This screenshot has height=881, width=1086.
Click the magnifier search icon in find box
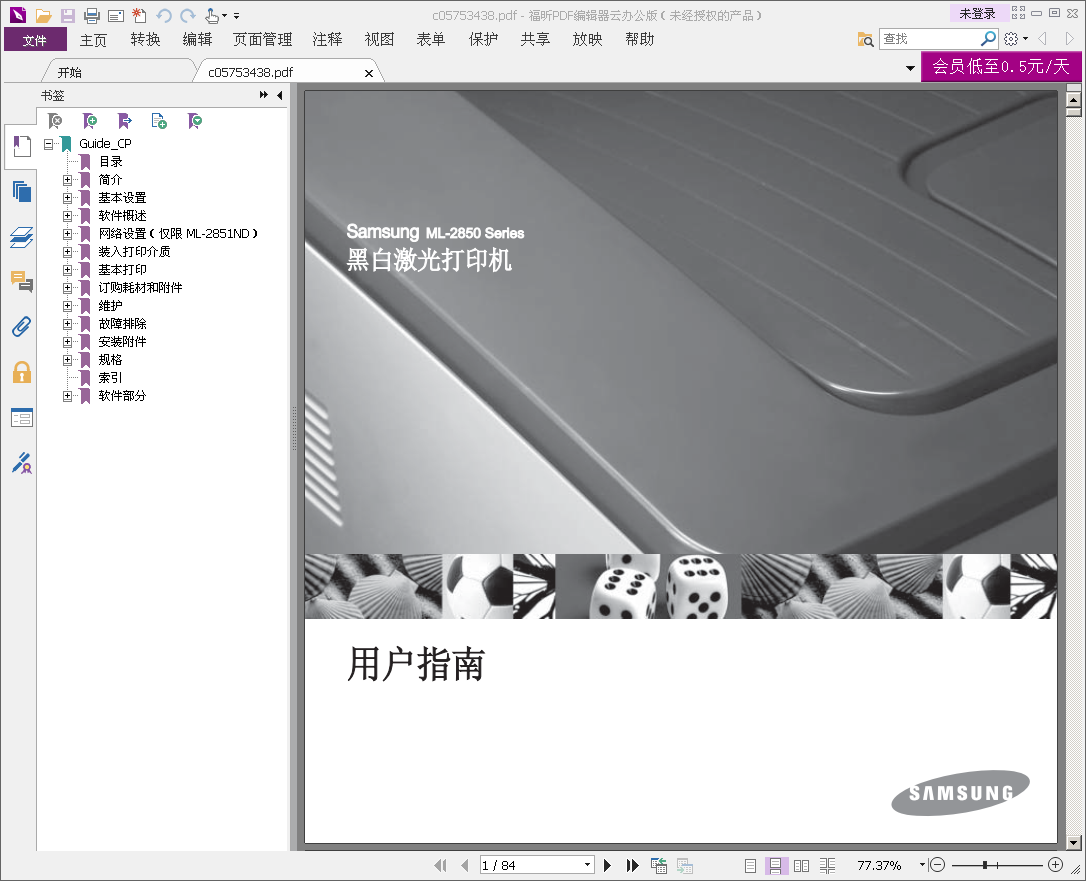(x=988, y=39)
